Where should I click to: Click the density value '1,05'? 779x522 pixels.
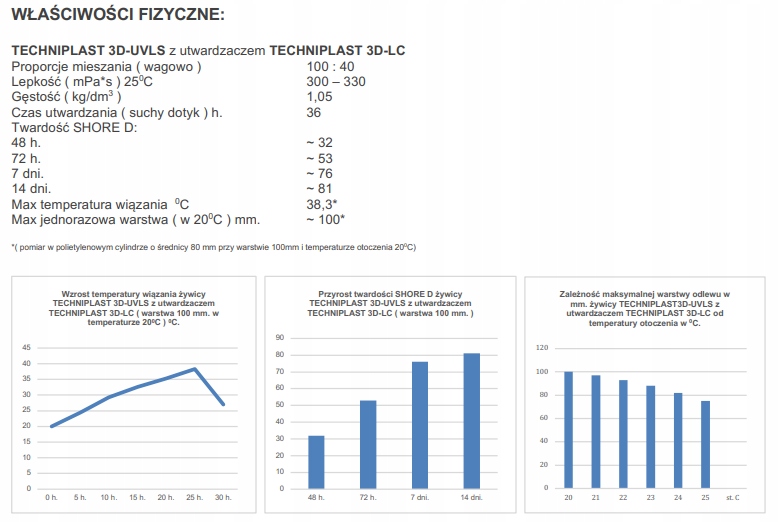coord(319,97)
